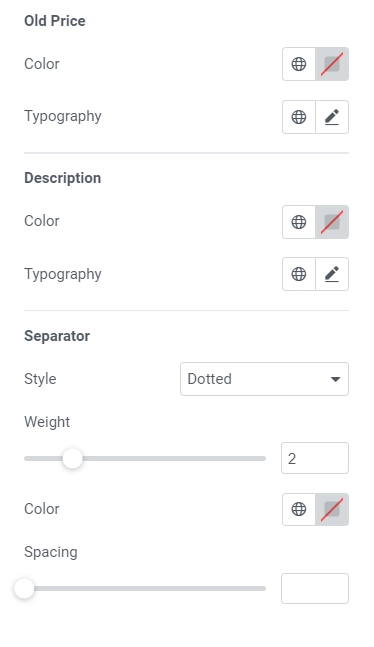The image size is (374, 647).
Task: Click the Separator section heading
Action: click(x=57, y=336)
